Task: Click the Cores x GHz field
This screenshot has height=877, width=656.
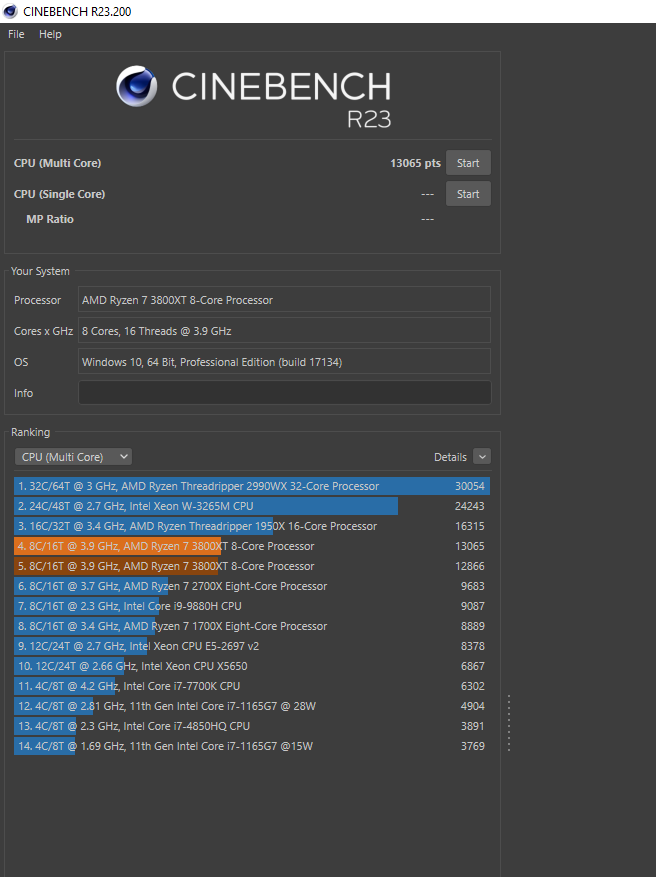Action: click(x=285, y=331)
